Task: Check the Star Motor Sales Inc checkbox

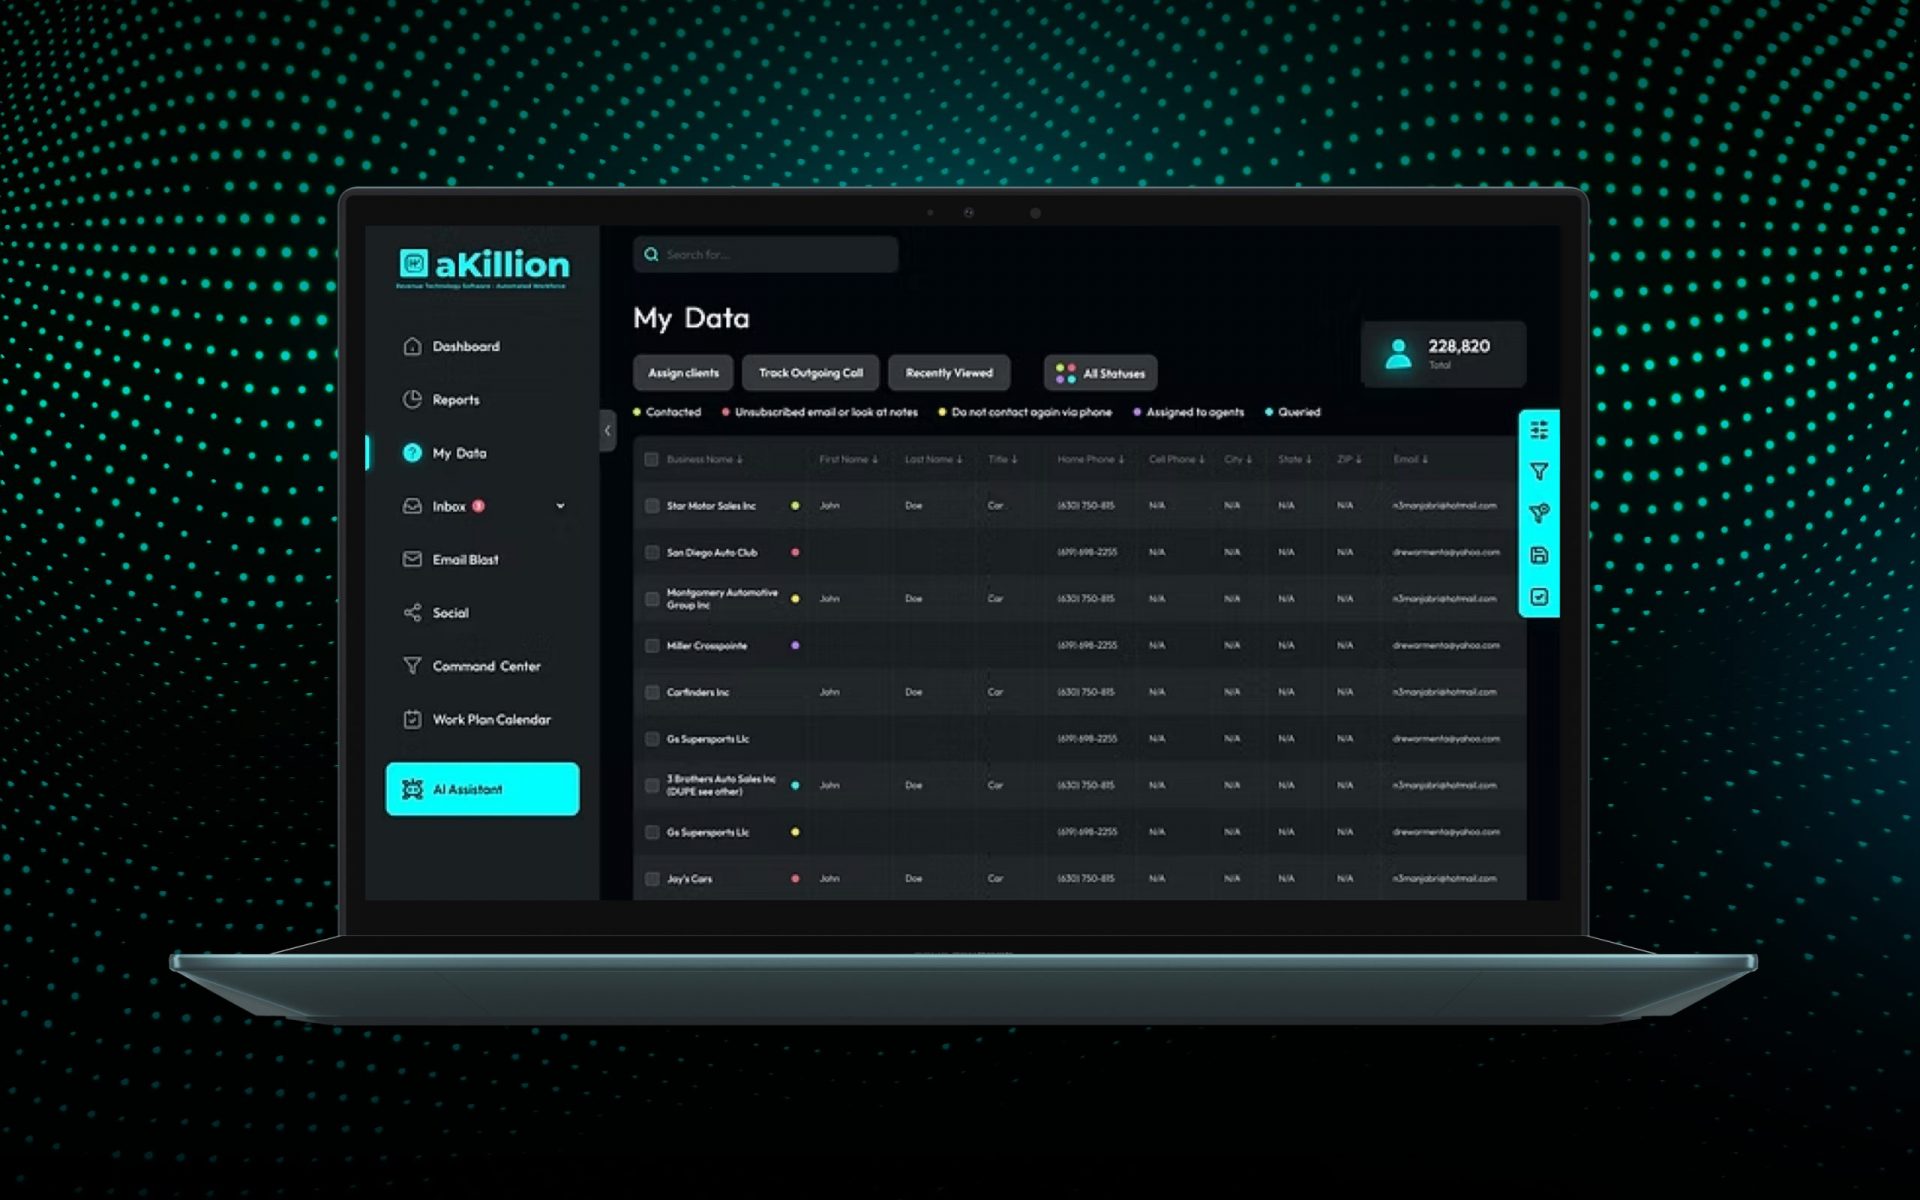Action: point(652,506)
